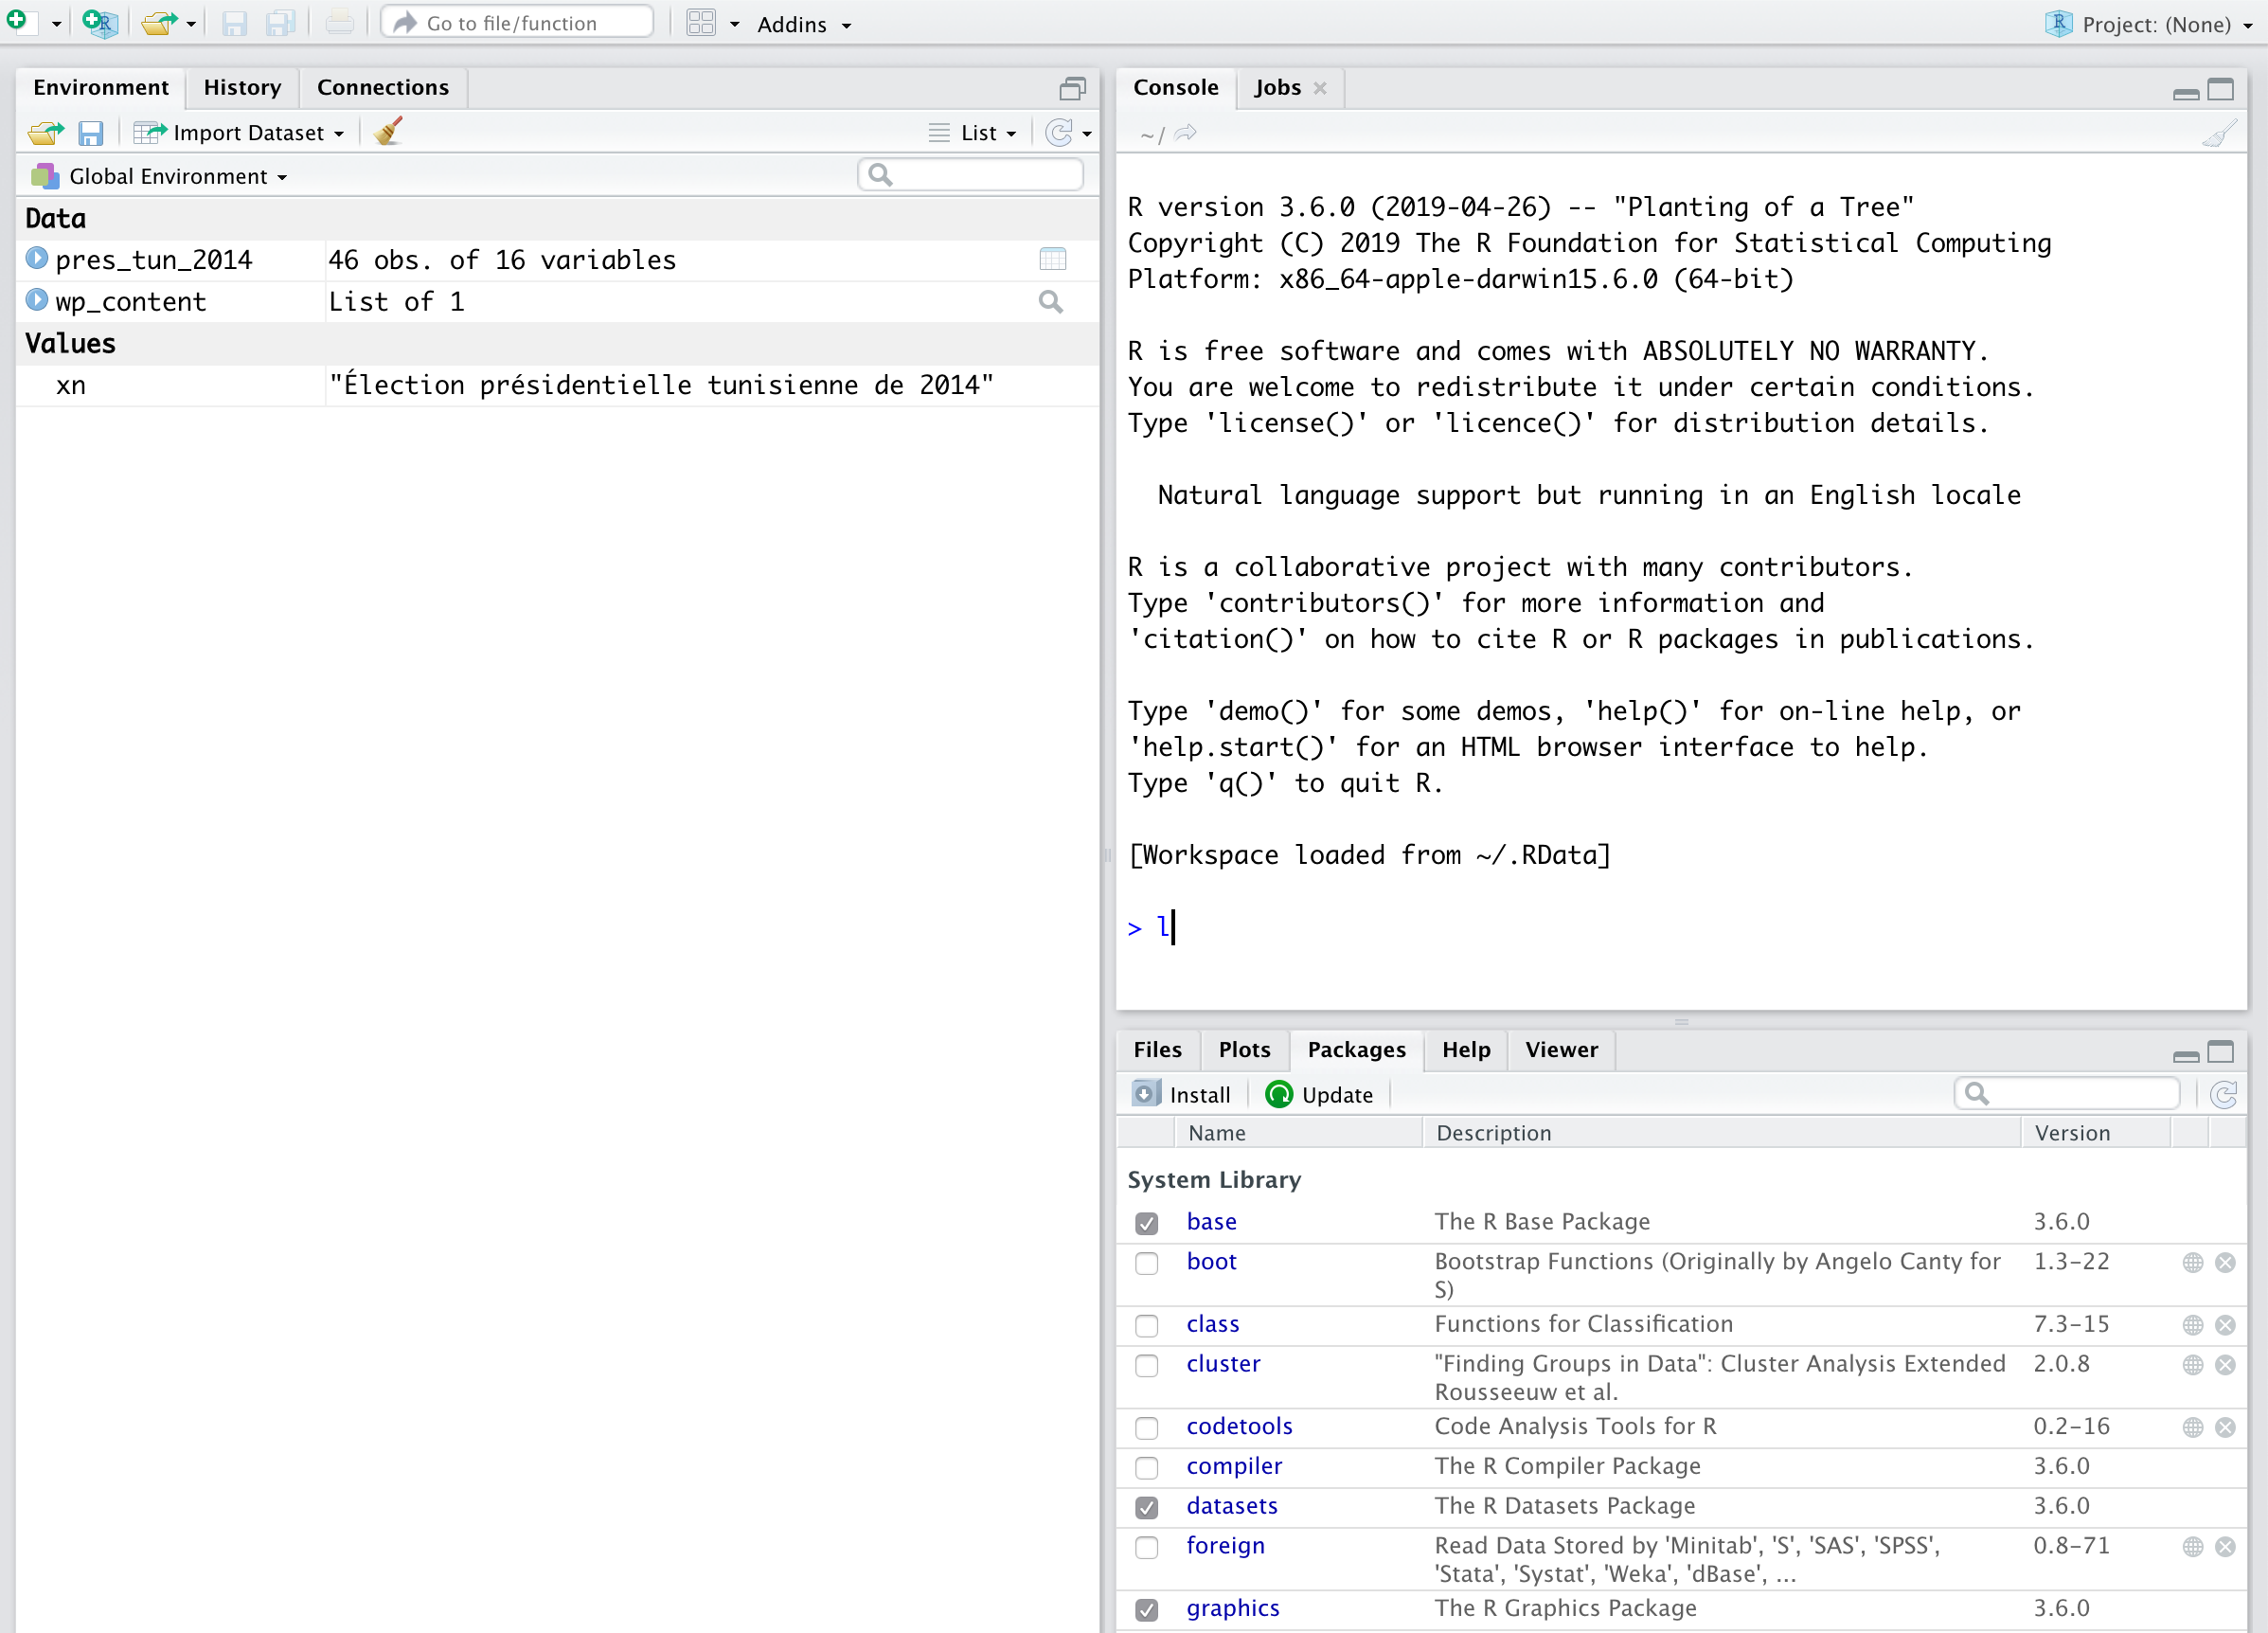Check the boot package to load it
2268x1633 pixels.
[1146, 1263]
